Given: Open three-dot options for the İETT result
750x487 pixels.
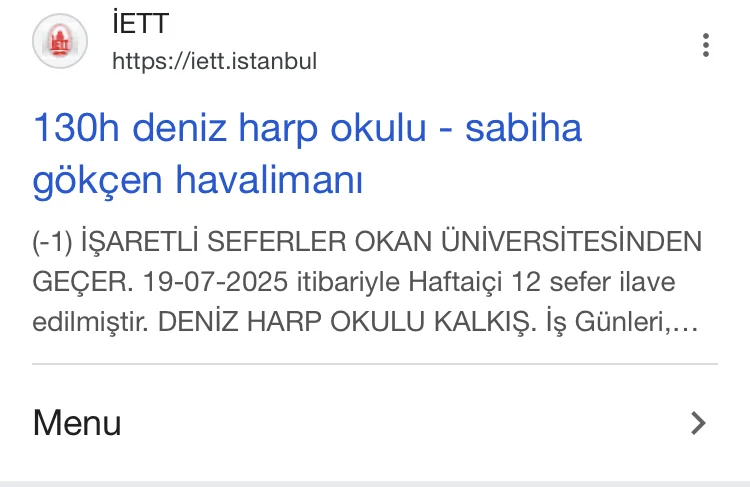Looking at the screenshot, I should point(706,44).
